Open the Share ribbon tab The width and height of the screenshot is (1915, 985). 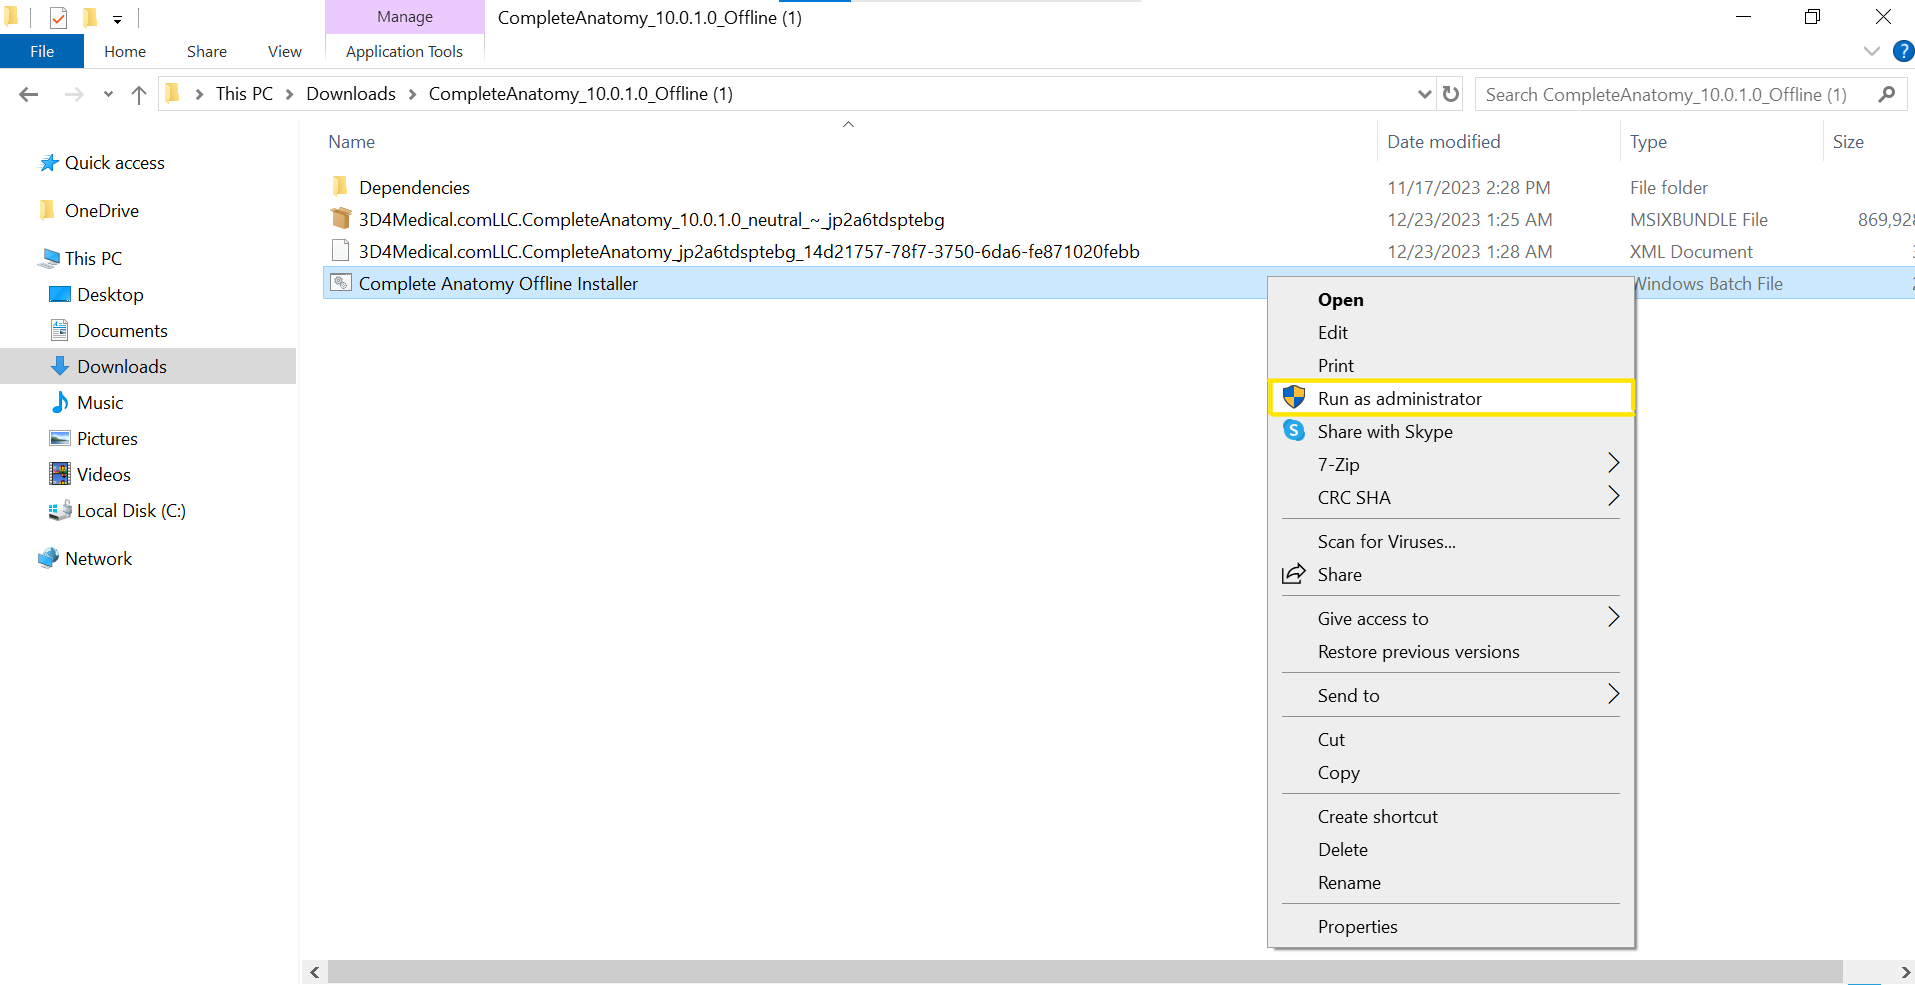click(x=207, y=51)
